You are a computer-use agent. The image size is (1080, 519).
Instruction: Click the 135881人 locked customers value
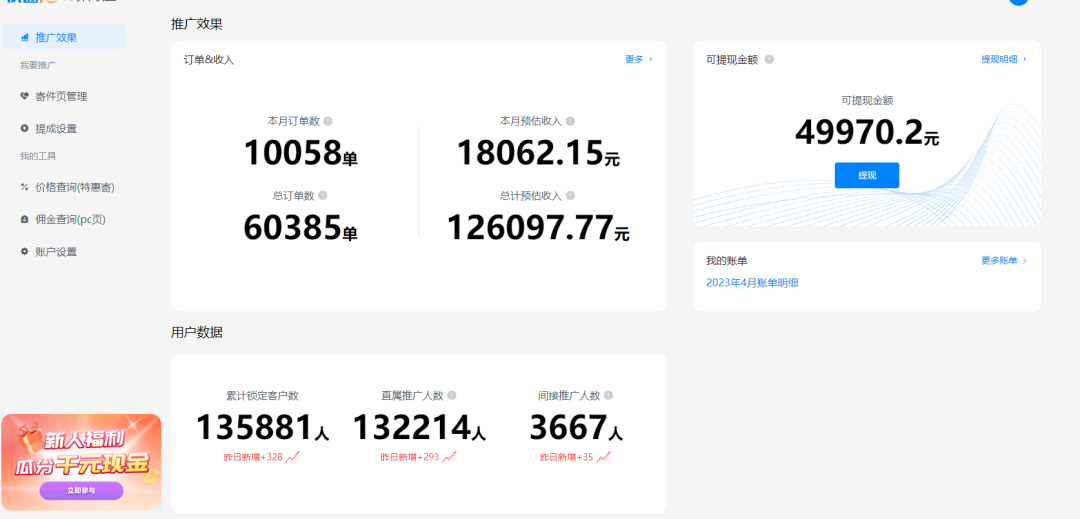tap(262, 427)
